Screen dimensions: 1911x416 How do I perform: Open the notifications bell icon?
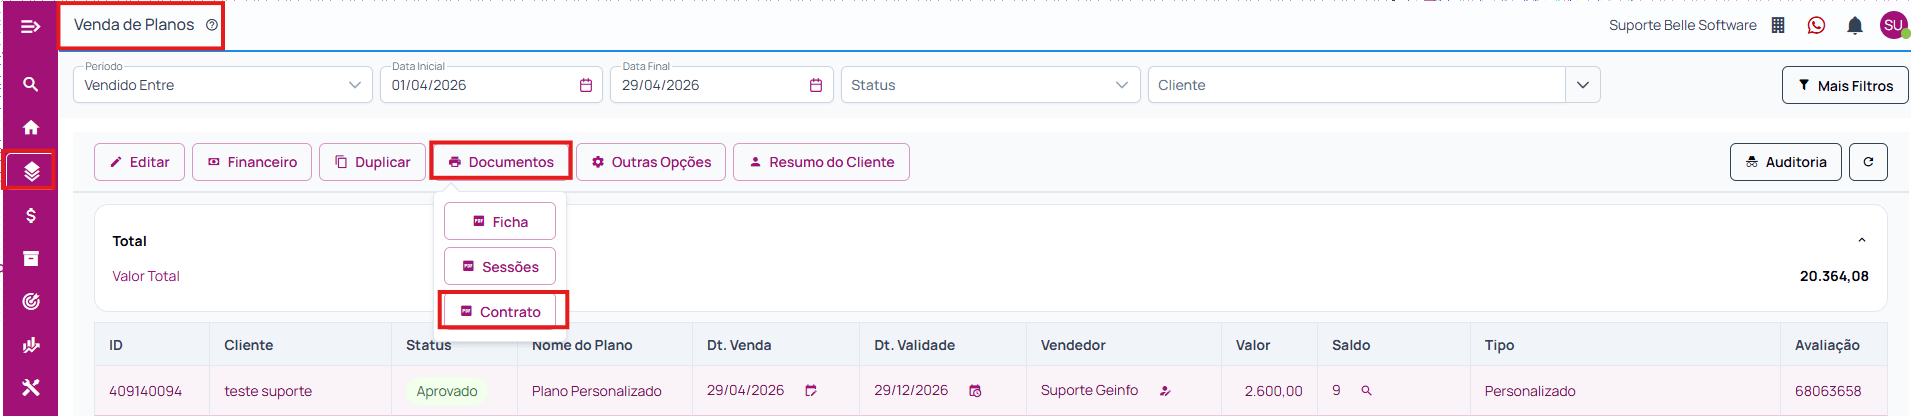[x=1854, y=25]
